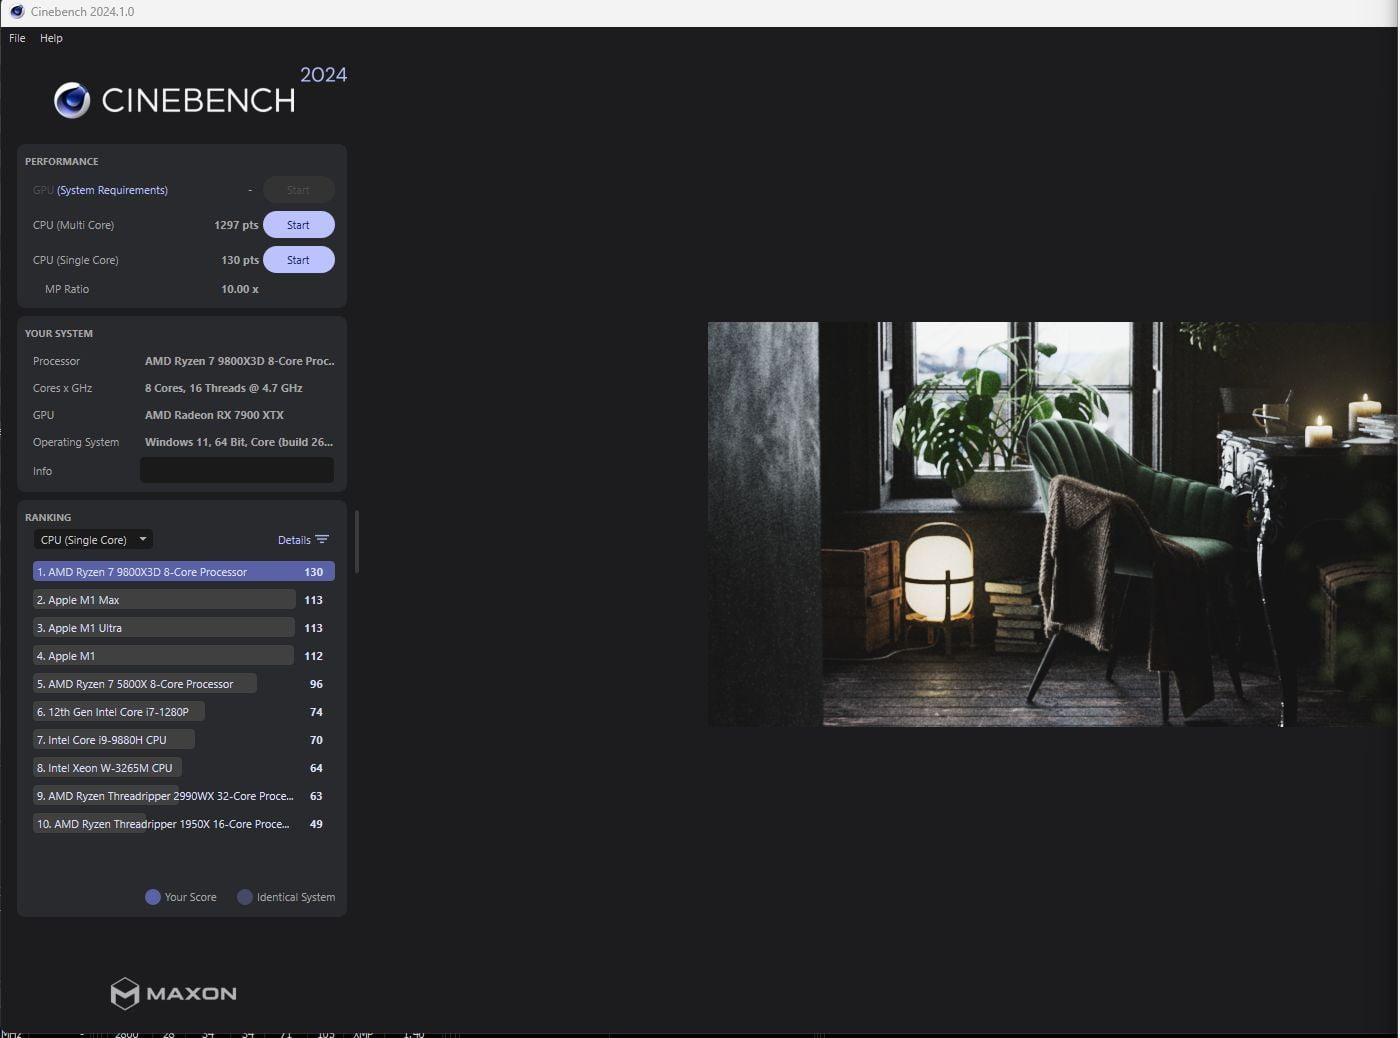The image size is (1400, 1038).
Task: Open the File menu
Action: 17,38
